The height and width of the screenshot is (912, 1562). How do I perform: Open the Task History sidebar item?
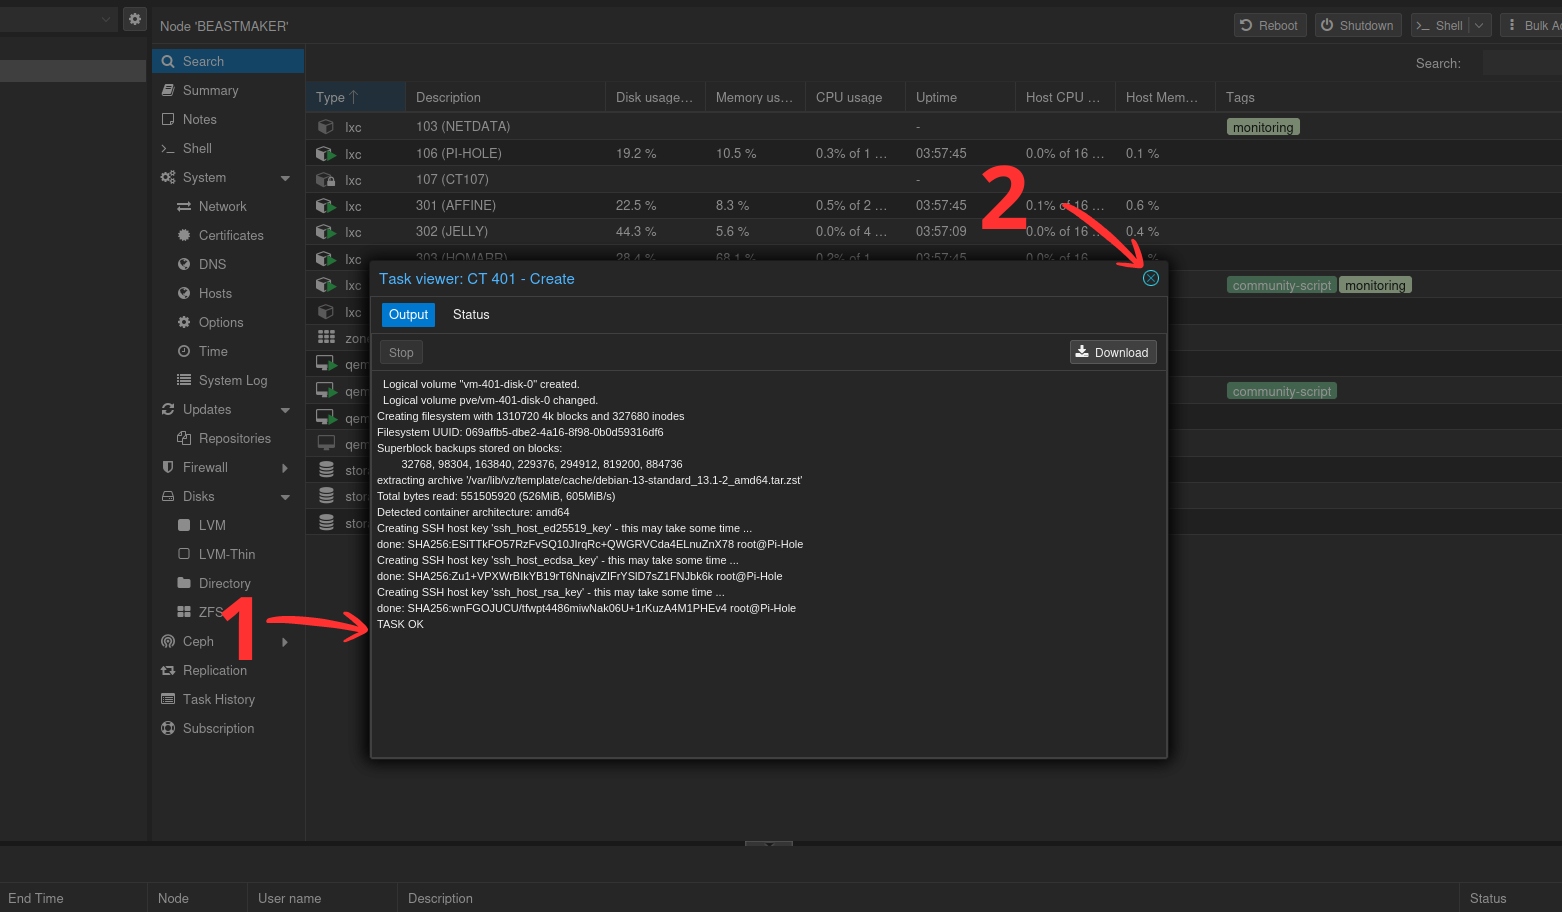click(x=228, y=699)
